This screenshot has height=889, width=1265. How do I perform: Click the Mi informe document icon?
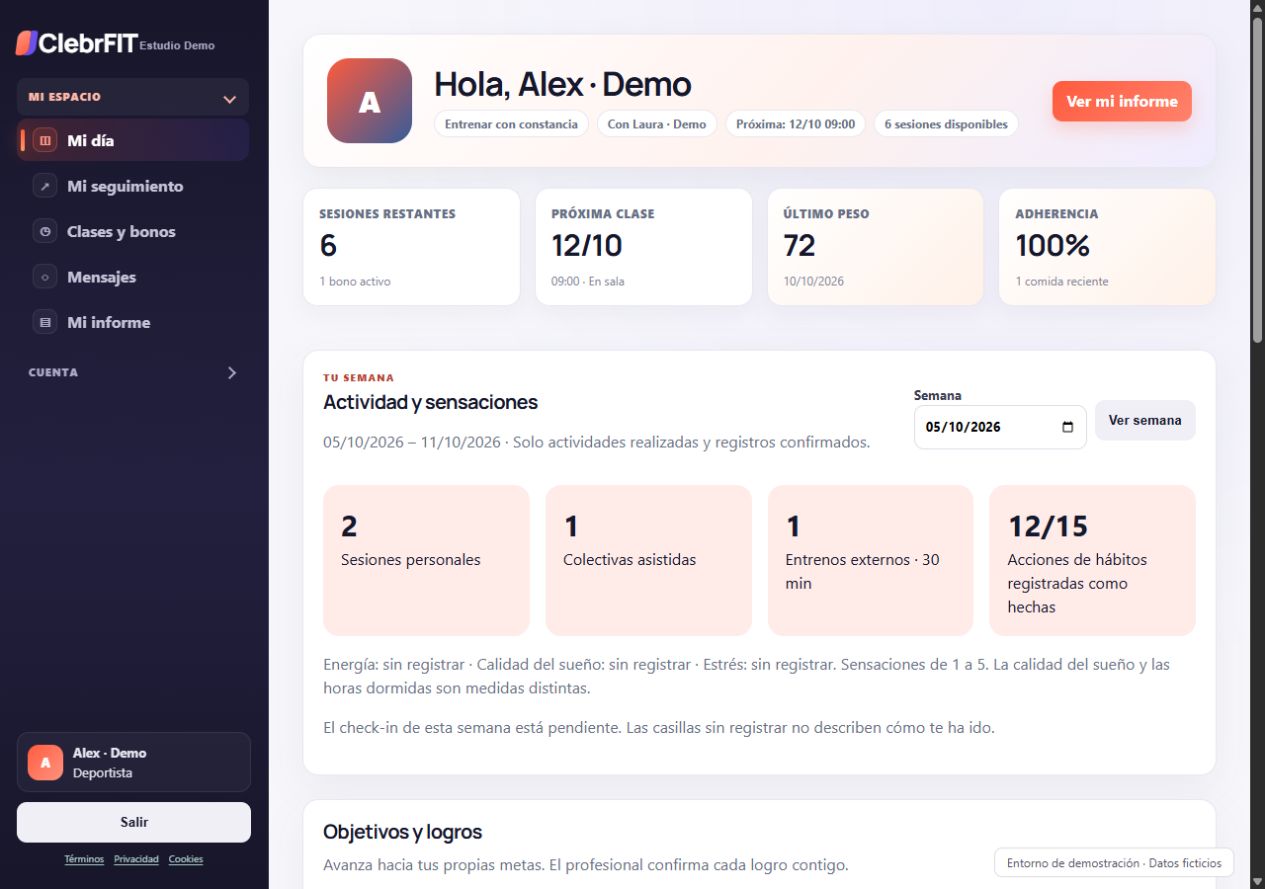pyautogui.click(x=45, y=322)
